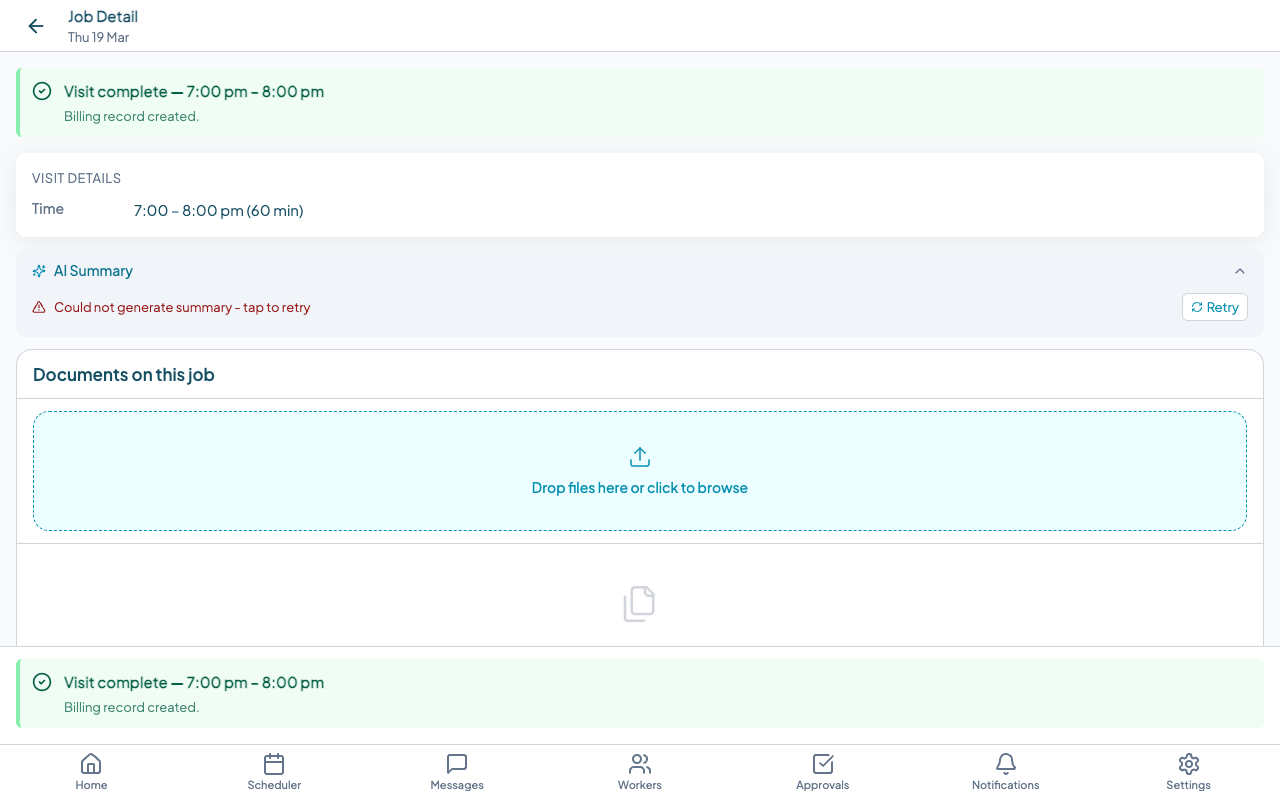Click the empty documents placeholder icon
This screenshot has height=800, width=1280.
pos(639,604)
